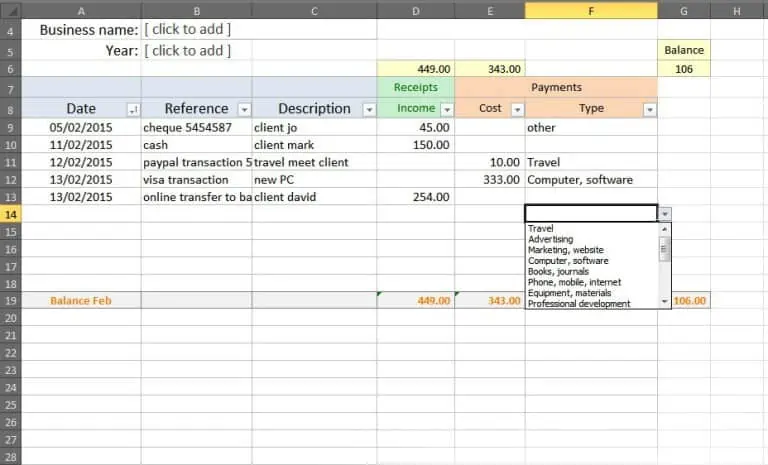Select highlighted column F header

591,11
